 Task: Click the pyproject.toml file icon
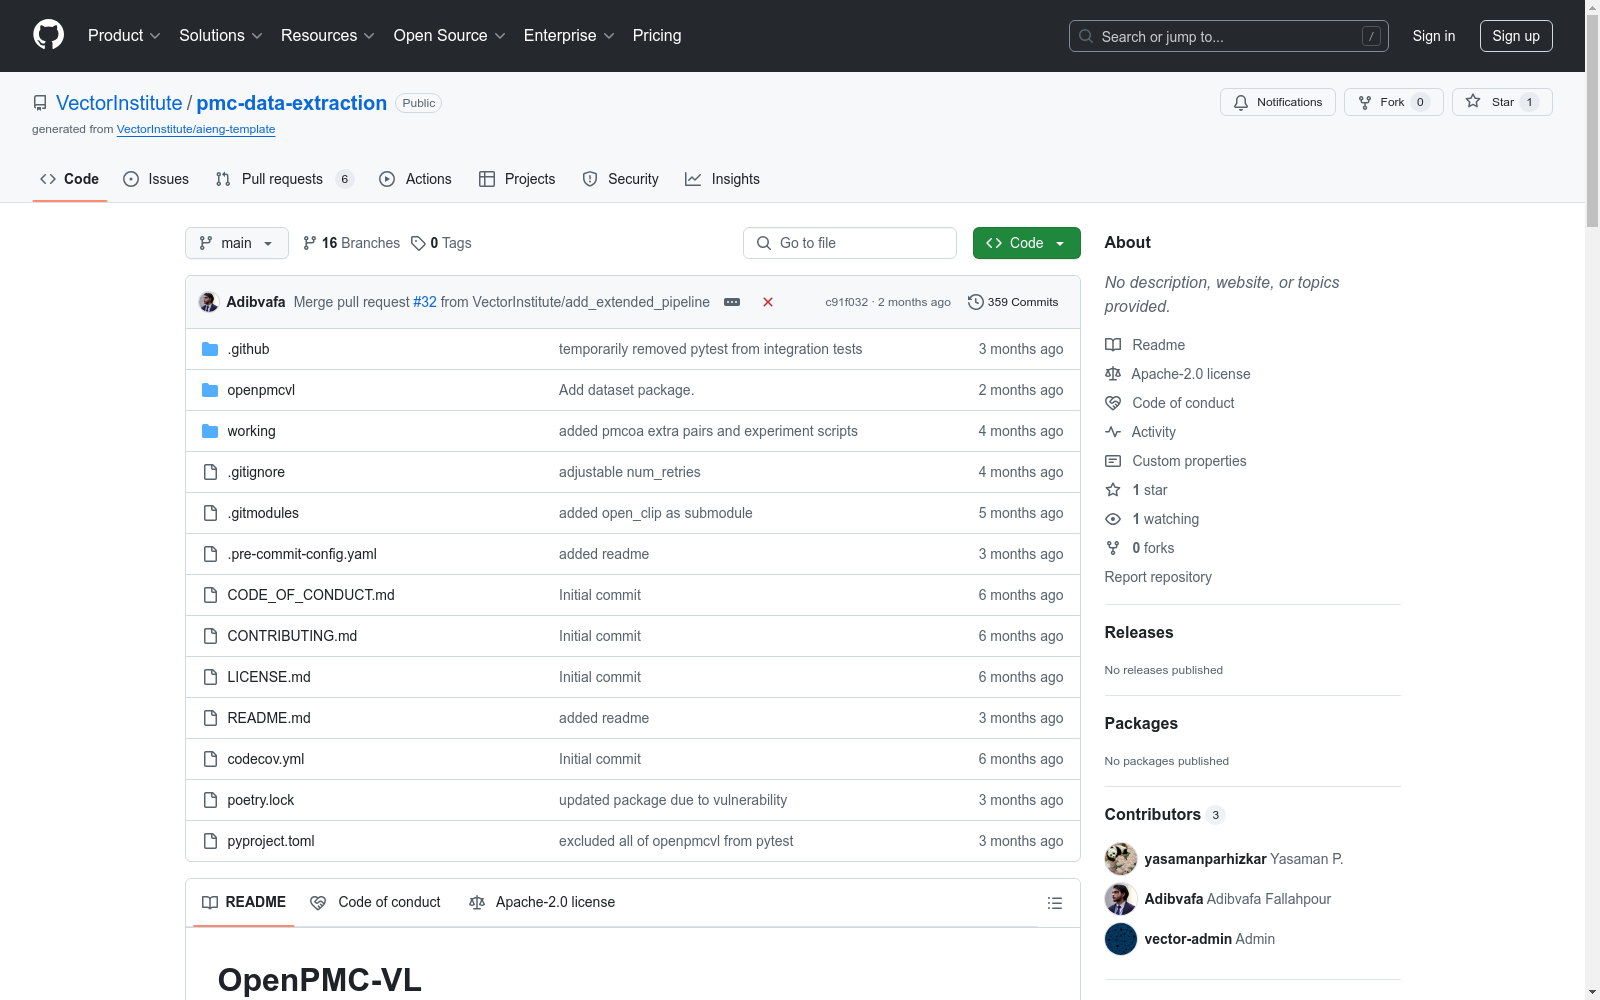(210, 841)
